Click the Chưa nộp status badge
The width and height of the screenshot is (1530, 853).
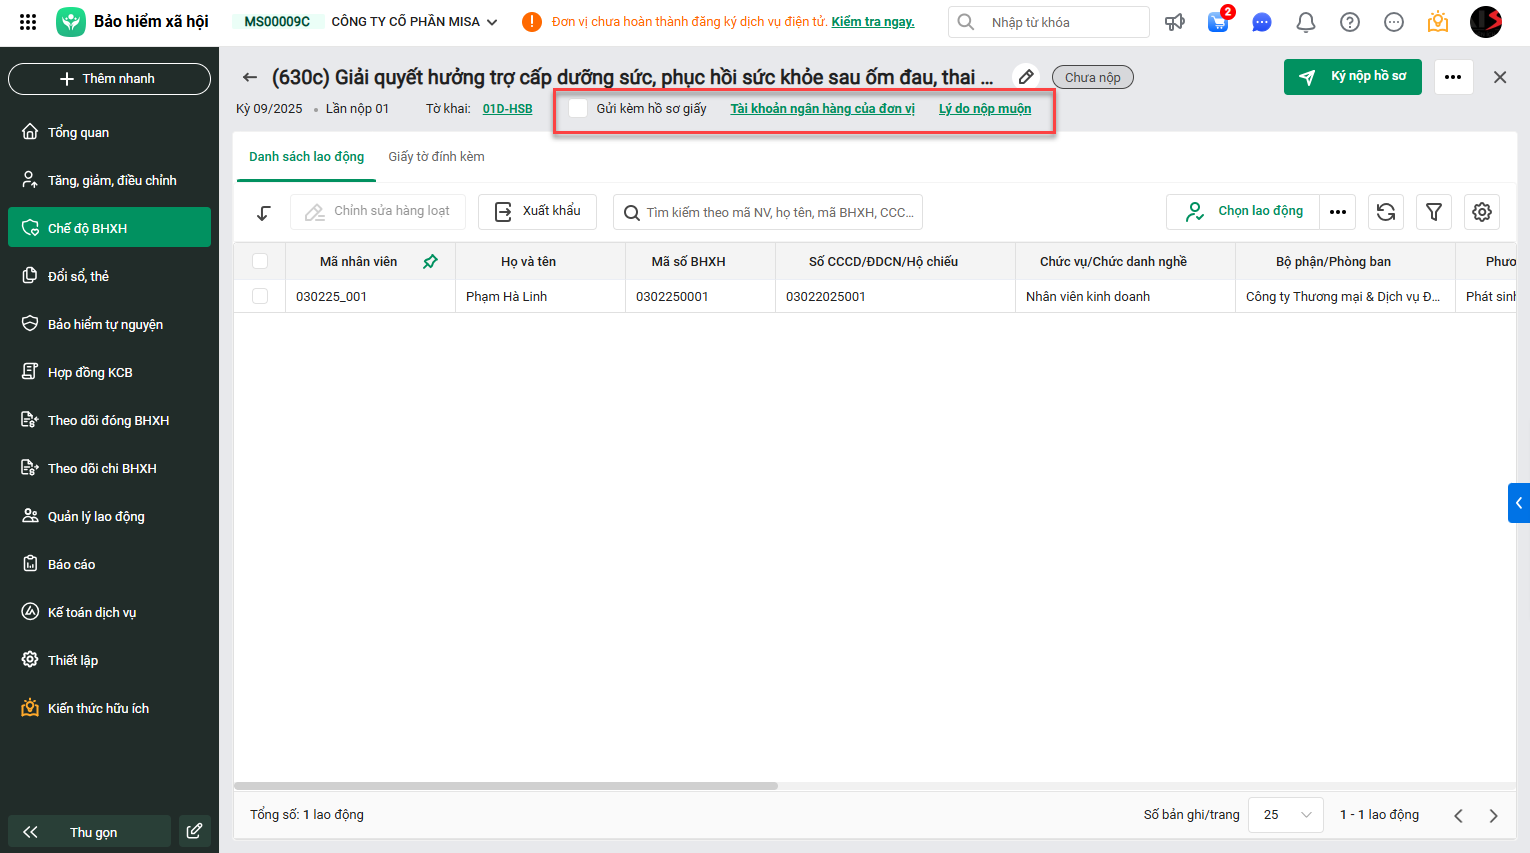pos(1092,77)
